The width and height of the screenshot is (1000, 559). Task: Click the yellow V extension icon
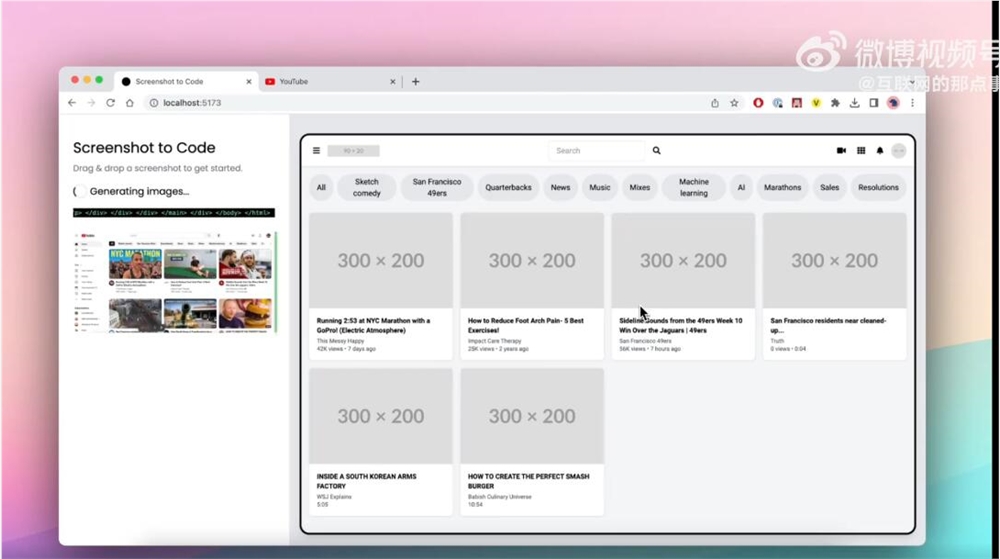(816, 103)
